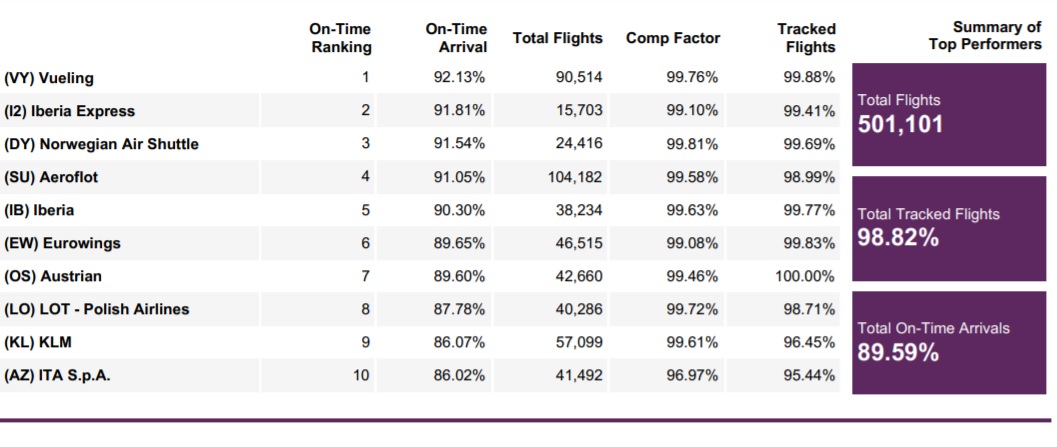Select the Total Flights column header

pos(557,38)
